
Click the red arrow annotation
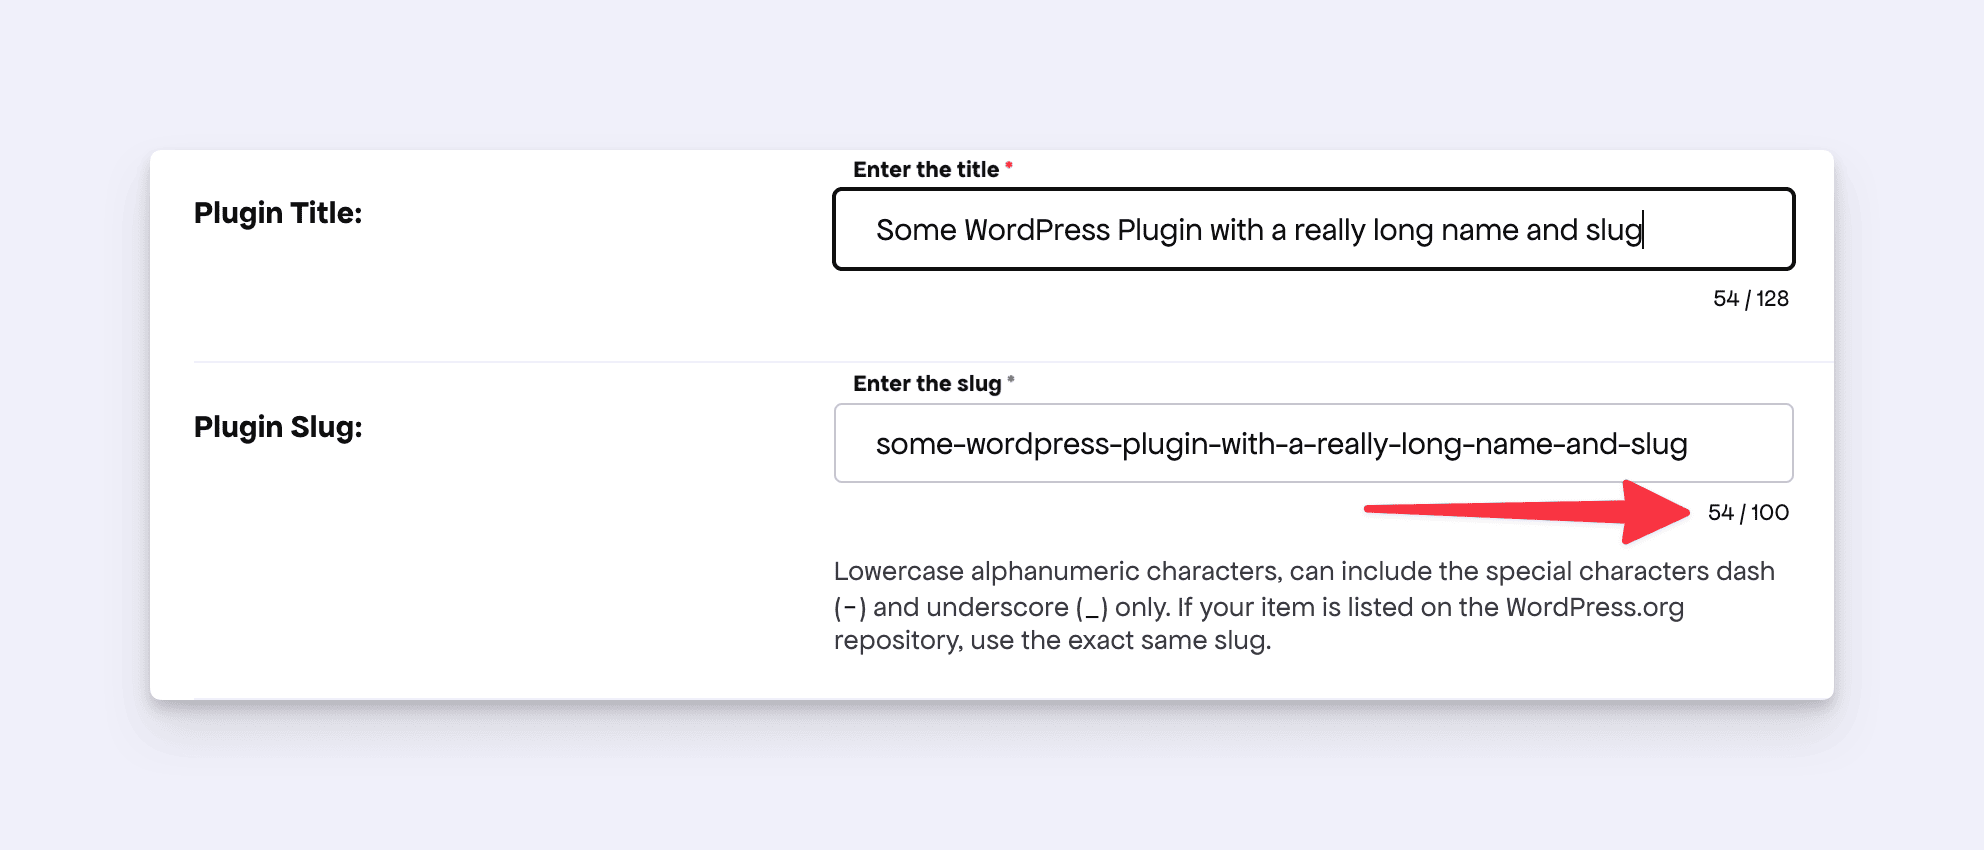tap(1530, 511)
